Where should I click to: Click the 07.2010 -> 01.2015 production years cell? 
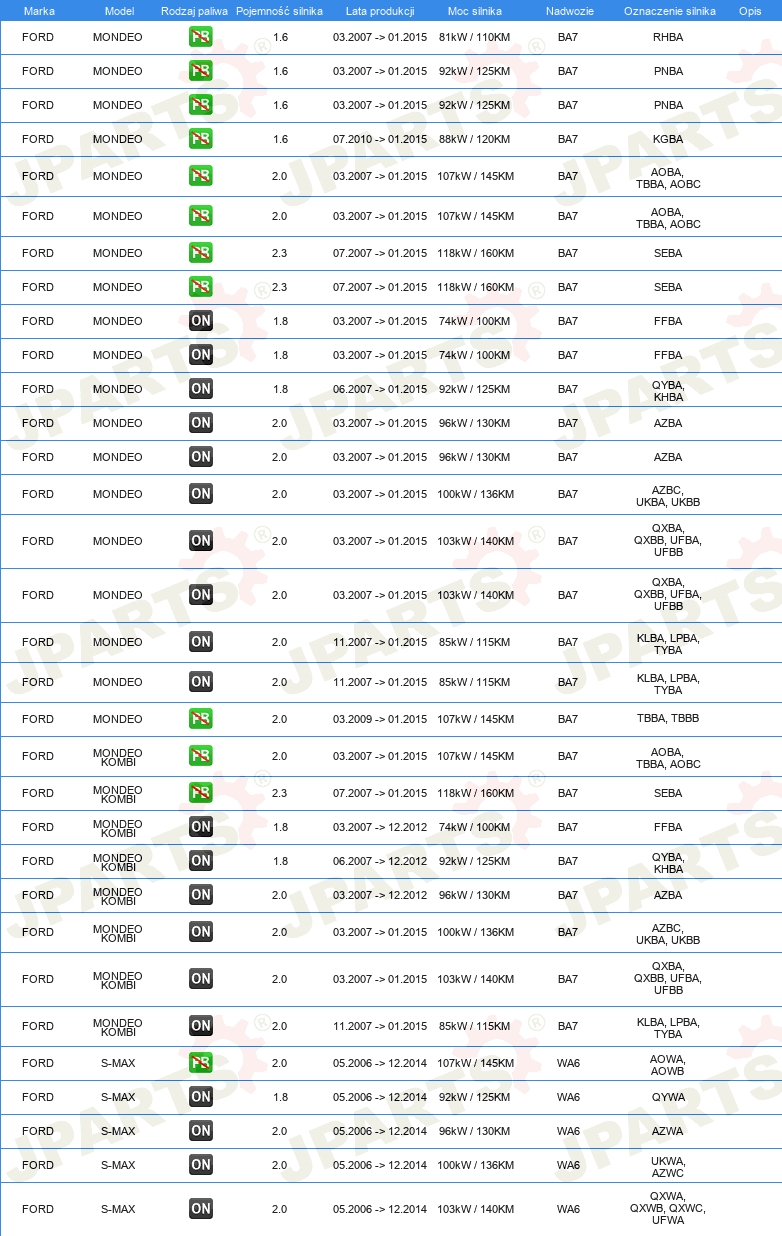point(380,139)
